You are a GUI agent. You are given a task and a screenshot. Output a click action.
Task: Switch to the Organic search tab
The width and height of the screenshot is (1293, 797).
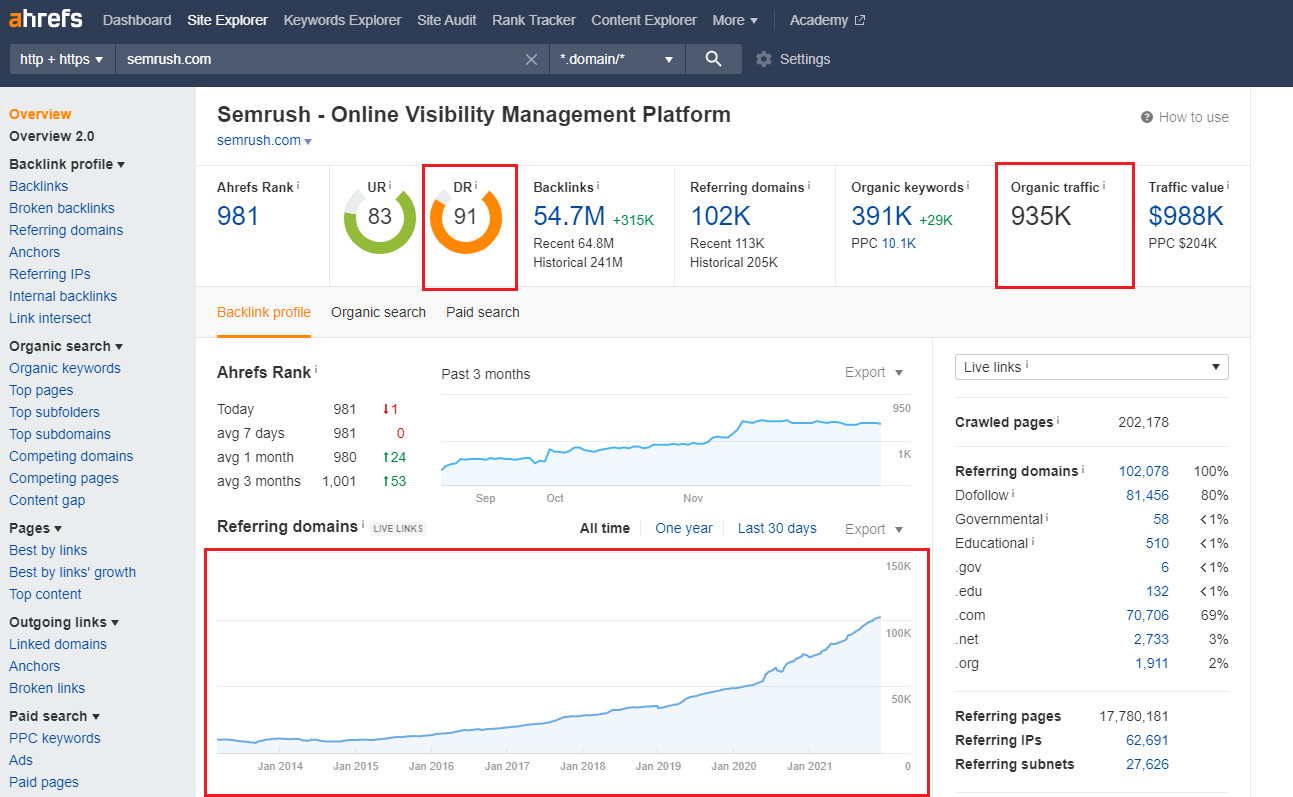coord(379,312)
